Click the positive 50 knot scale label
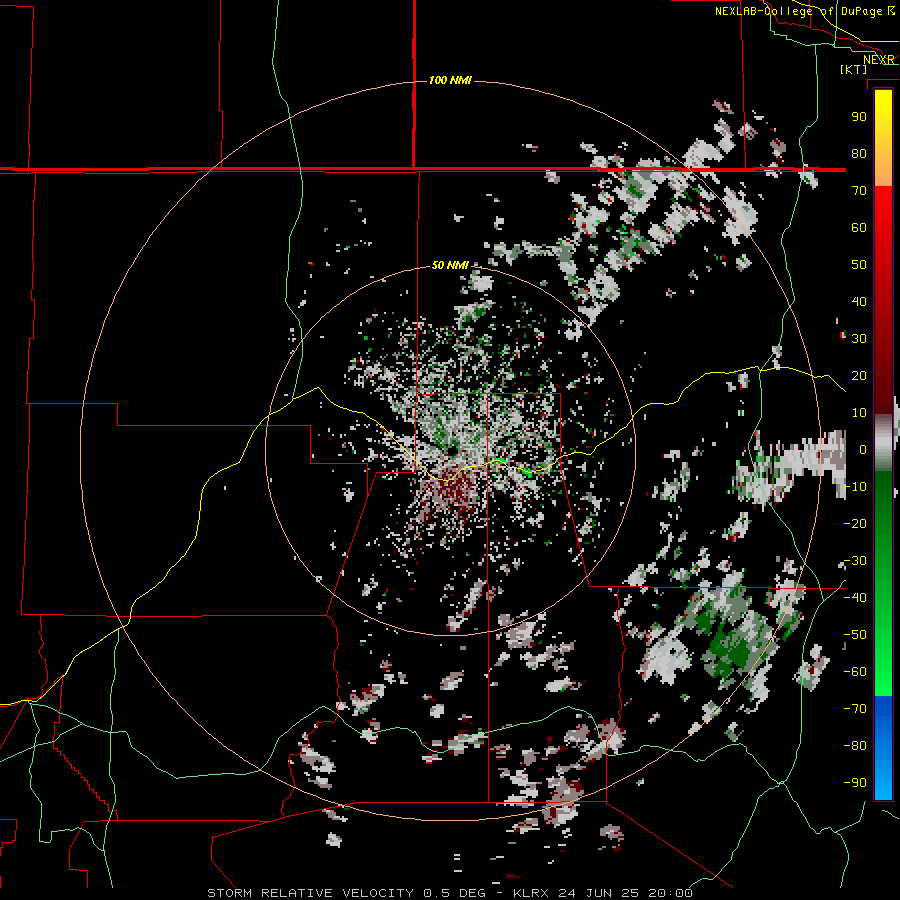900x900 pixels. coord(859,265)
